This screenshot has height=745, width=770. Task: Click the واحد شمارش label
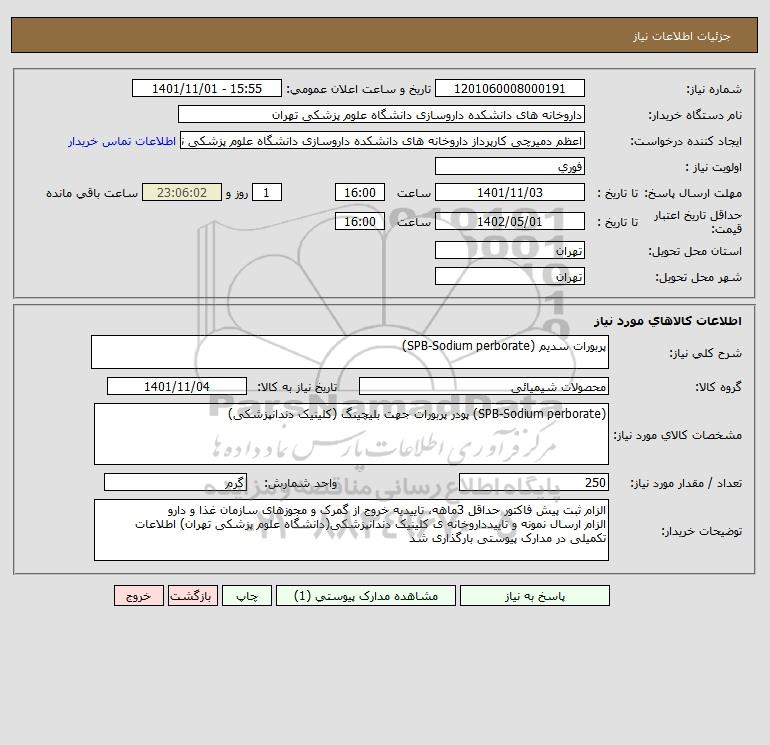[x=301, y=483]
